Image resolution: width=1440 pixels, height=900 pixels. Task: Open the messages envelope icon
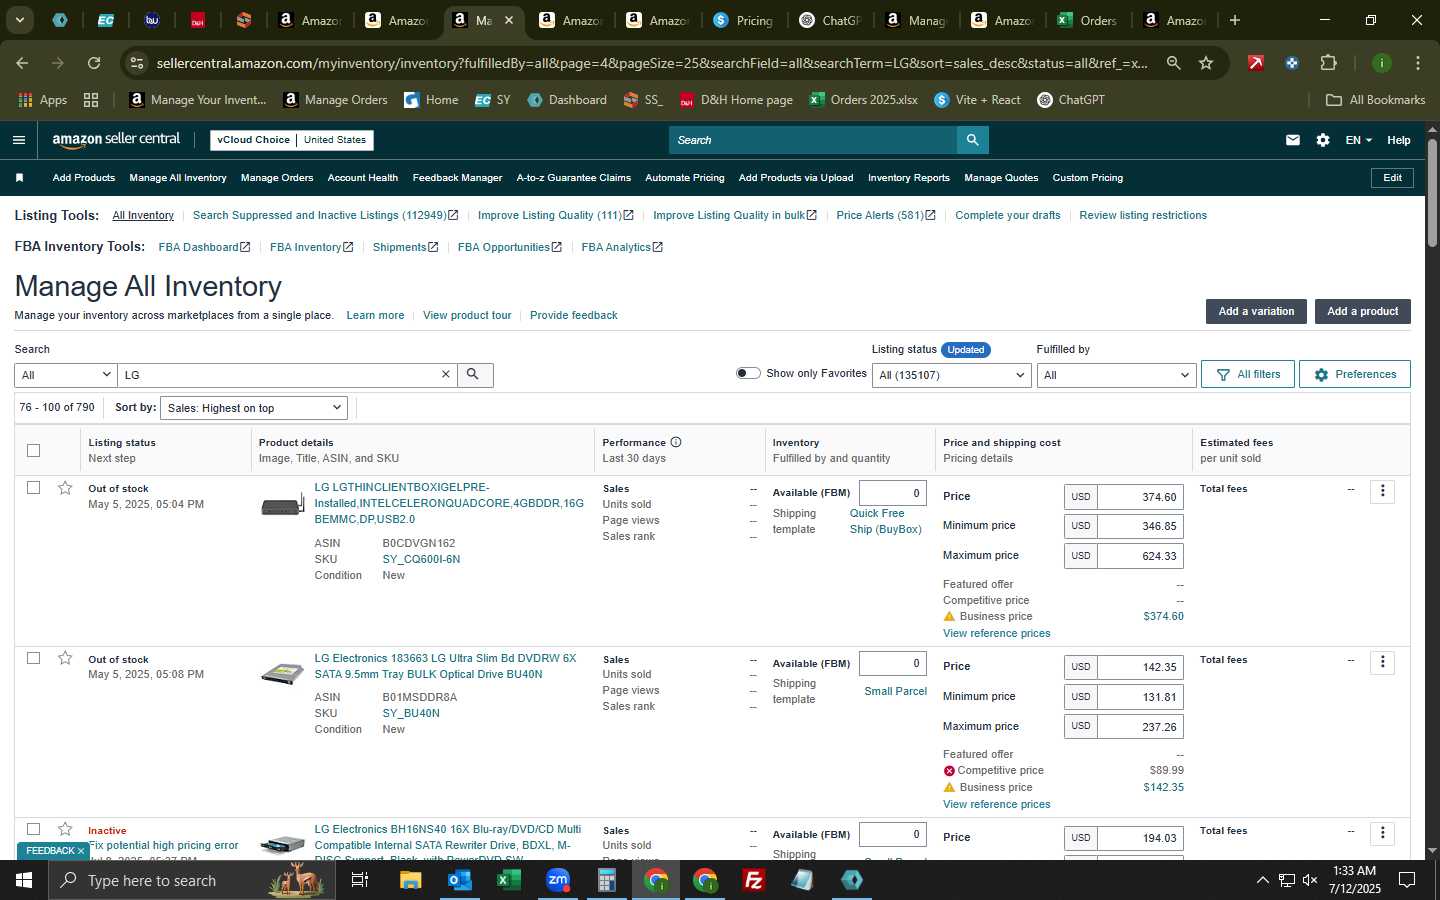(x=1293, y=140)
